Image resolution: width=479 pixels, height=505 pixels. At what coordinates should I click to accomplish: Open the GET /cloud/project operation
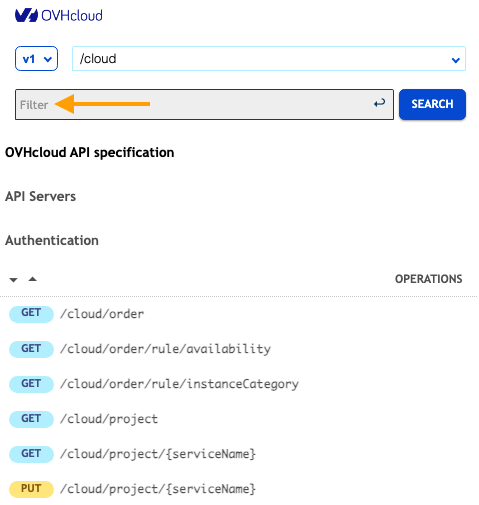tap(109, 419)
